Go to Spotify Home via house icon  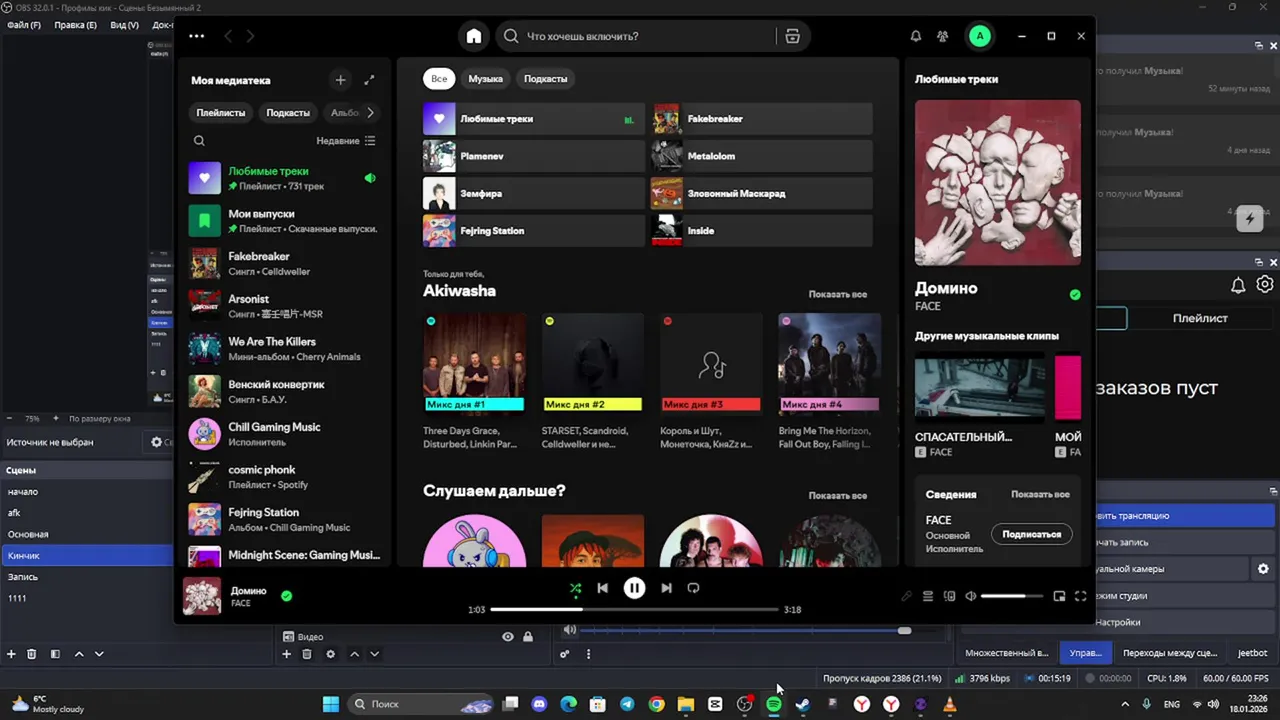pyautogui.click(x=474, y=36)
